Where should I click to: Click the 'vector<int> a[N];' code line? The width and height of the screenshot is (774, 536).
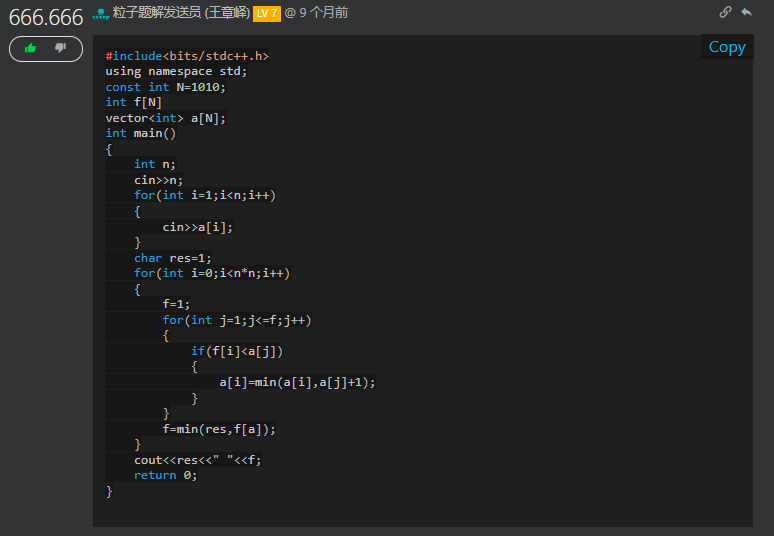tap(166, 118)
